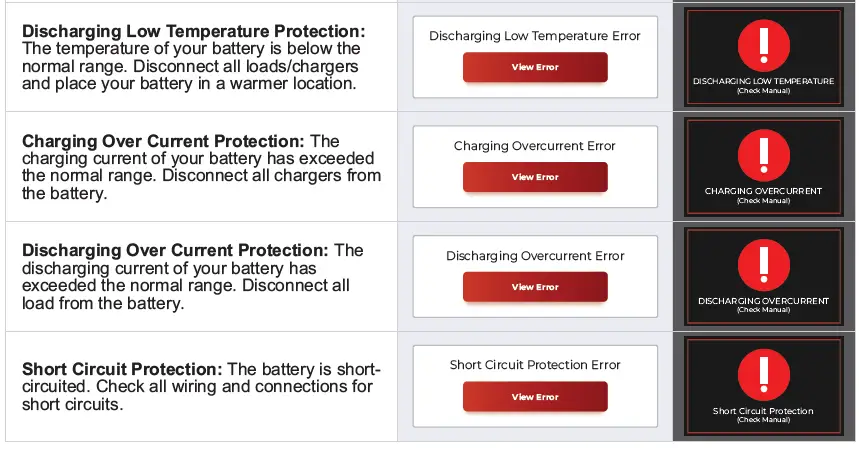
Task: Click the 'Short Circuit Protection:' bold heading
Action: point(123,370)
